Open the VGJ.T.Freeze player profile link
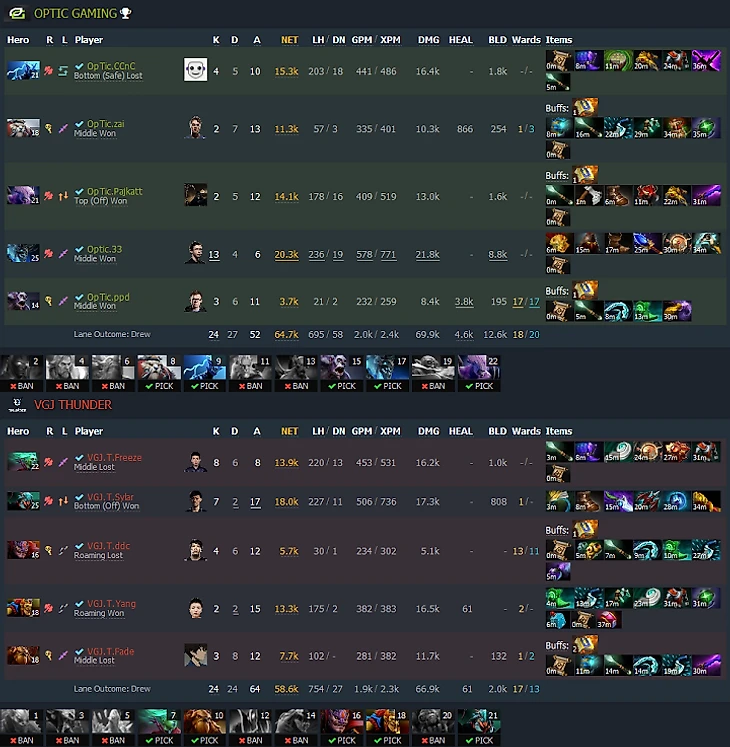 coord(114,457)
